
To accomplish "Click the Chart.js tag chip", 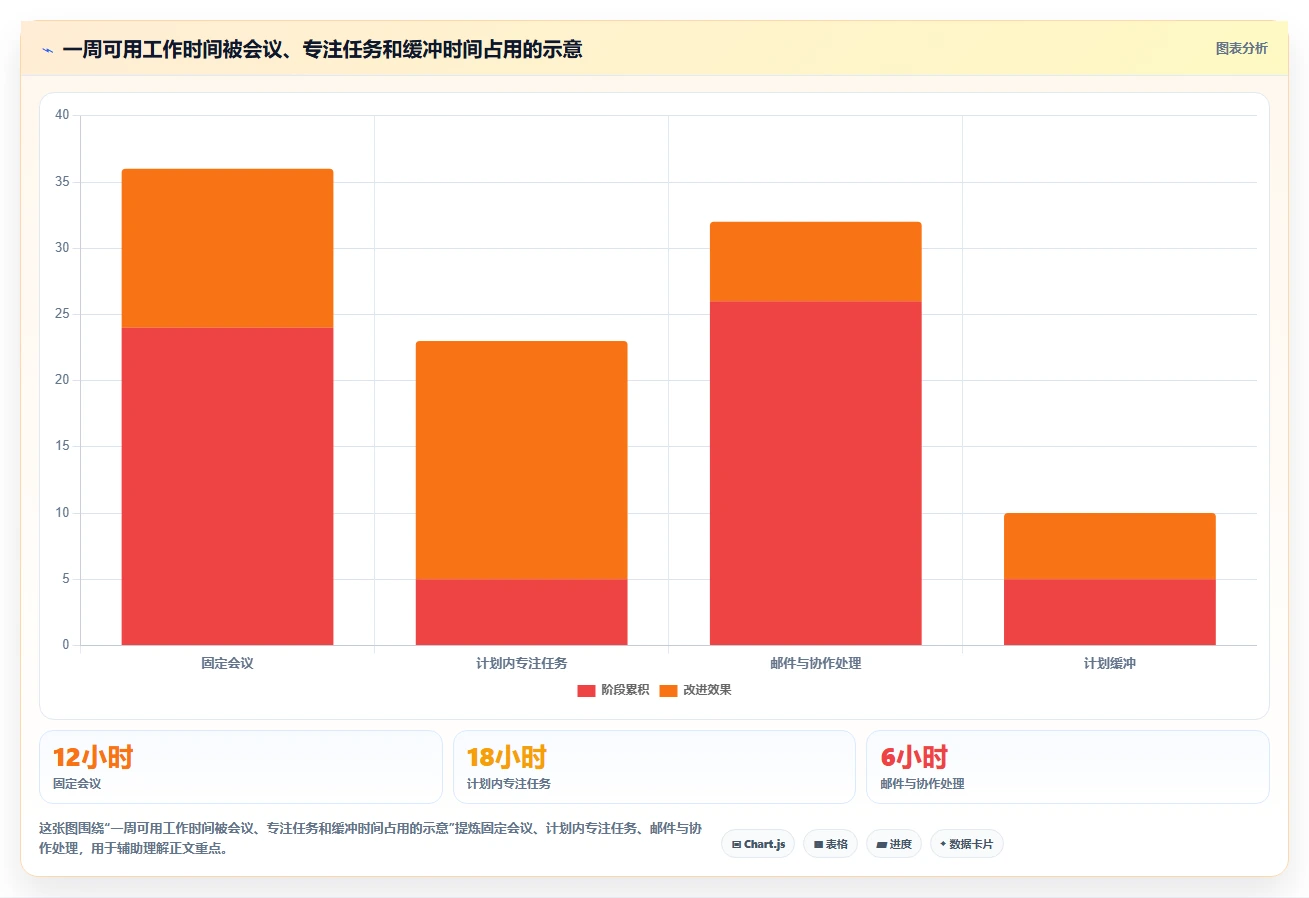I will click(x=758, y=844).
